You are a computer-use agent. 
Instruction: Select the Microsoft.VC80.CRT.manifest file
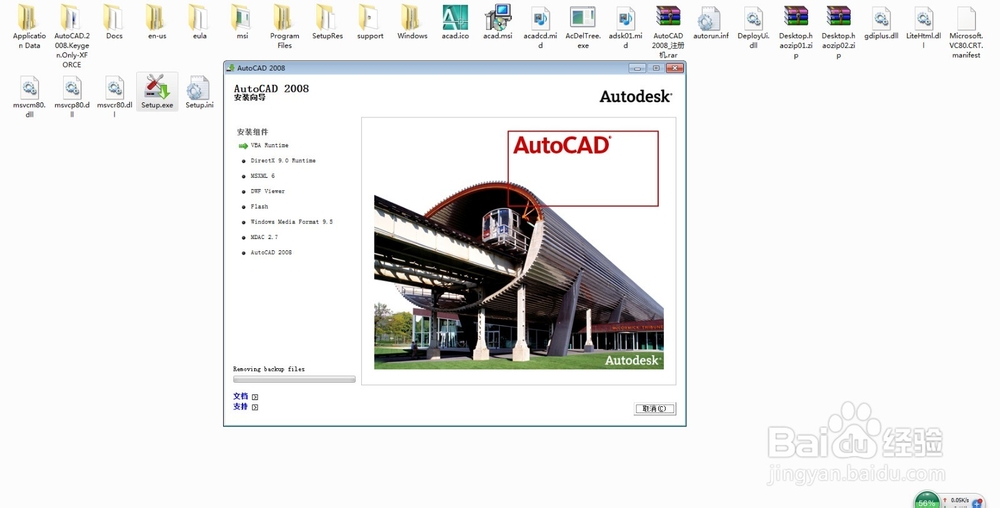coord(966,32)
